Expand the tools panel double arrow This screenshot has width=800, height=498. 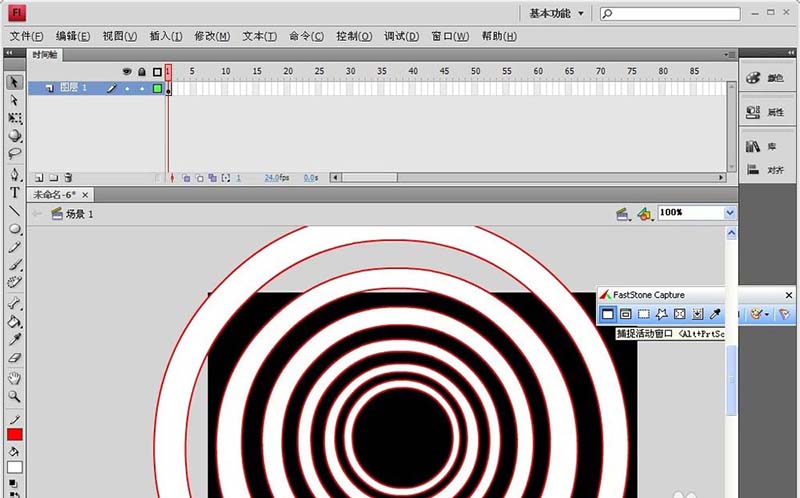[9, 52]
